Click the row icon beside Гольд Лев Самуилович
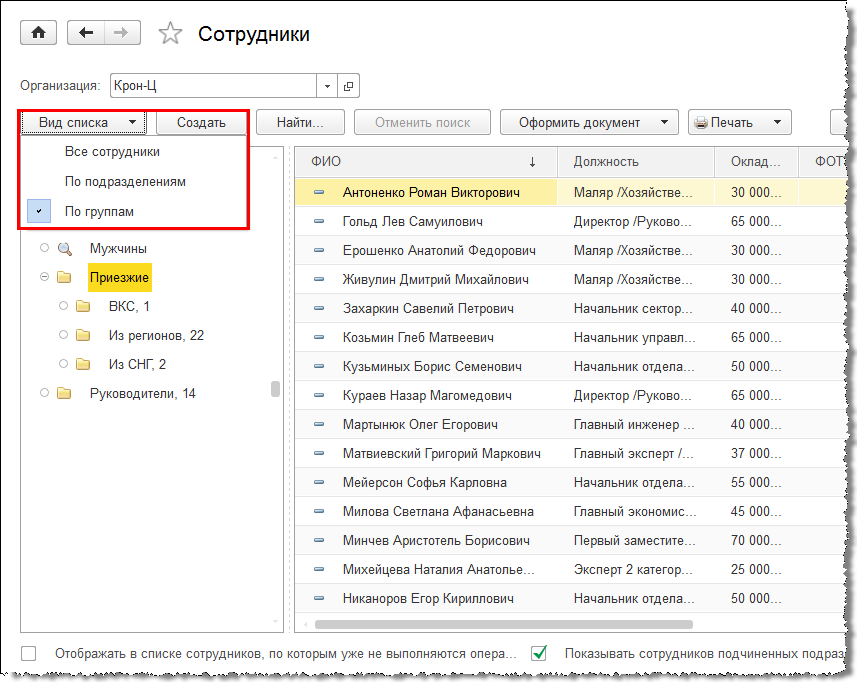The width and height of the screenshot is (857, 682). point(319,221)
